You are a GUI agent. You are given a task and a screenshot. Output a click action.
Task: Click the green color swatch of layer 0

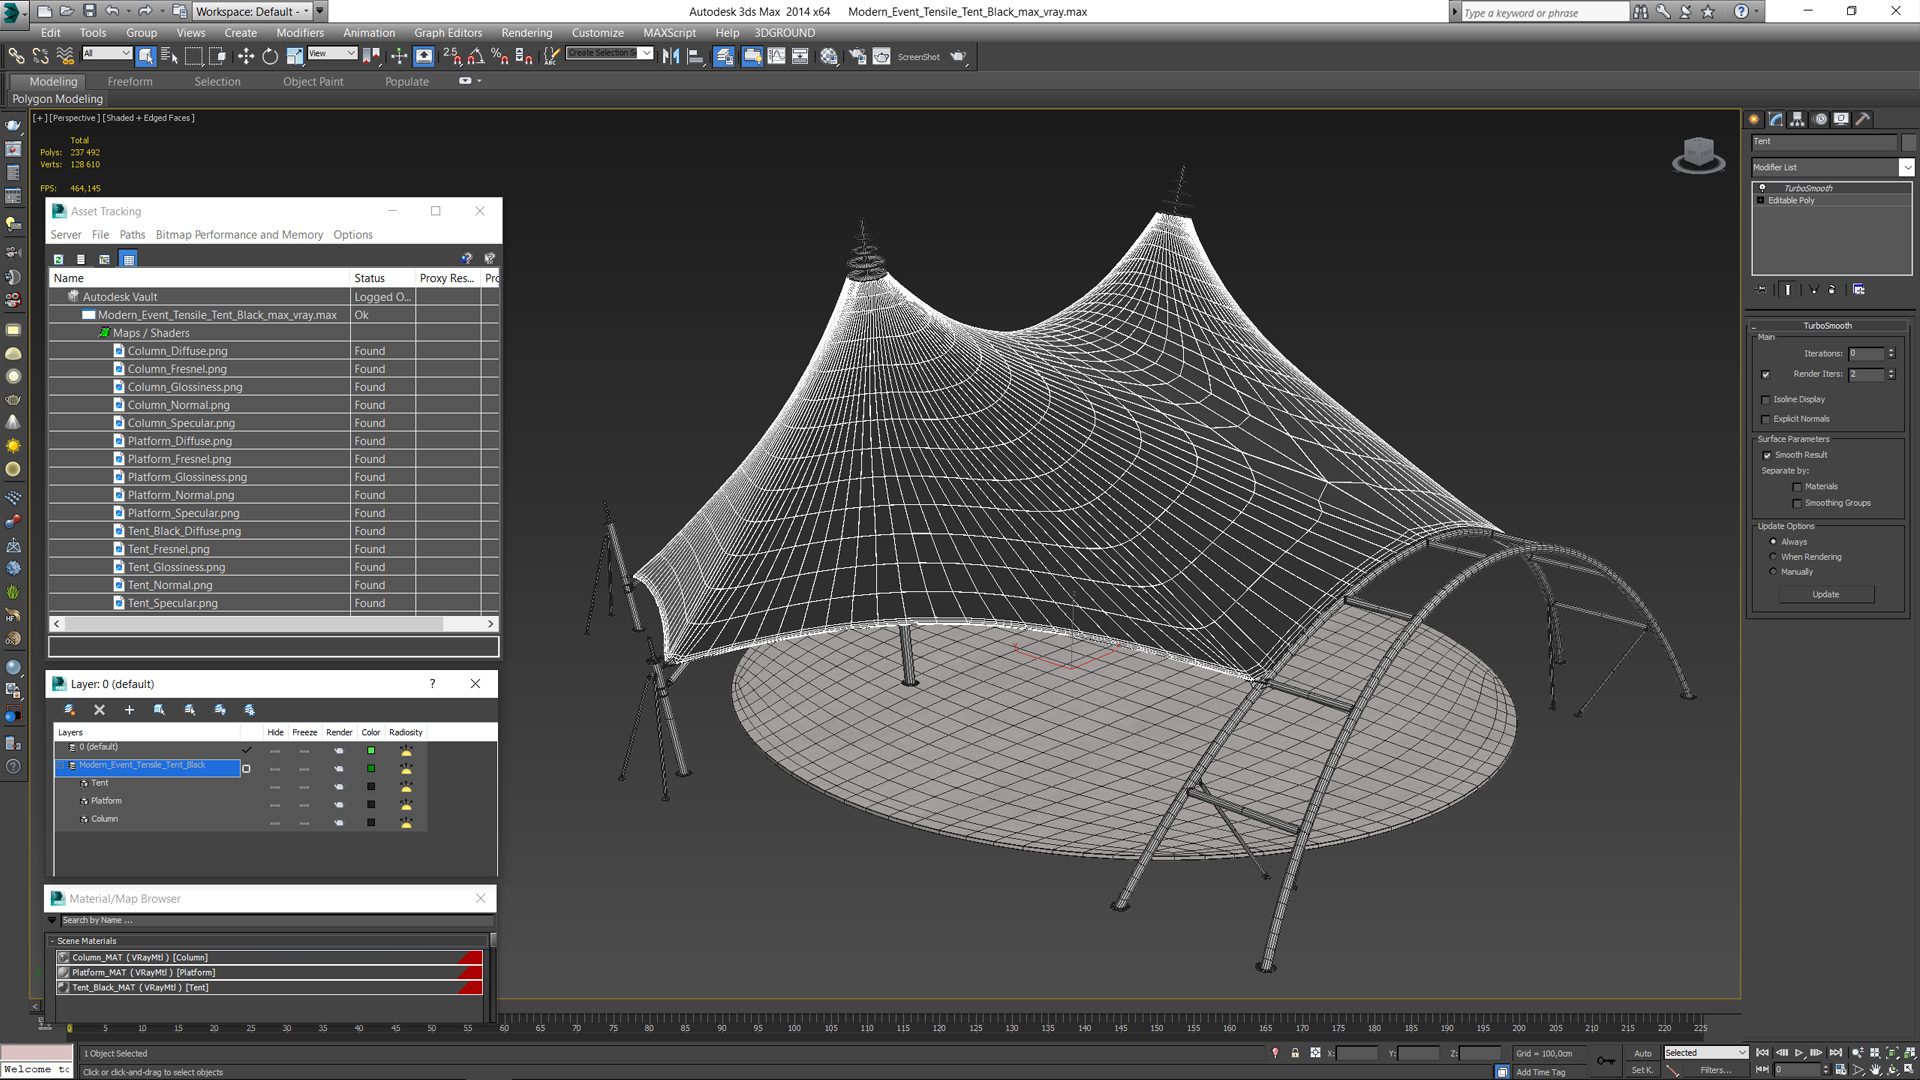371,750
